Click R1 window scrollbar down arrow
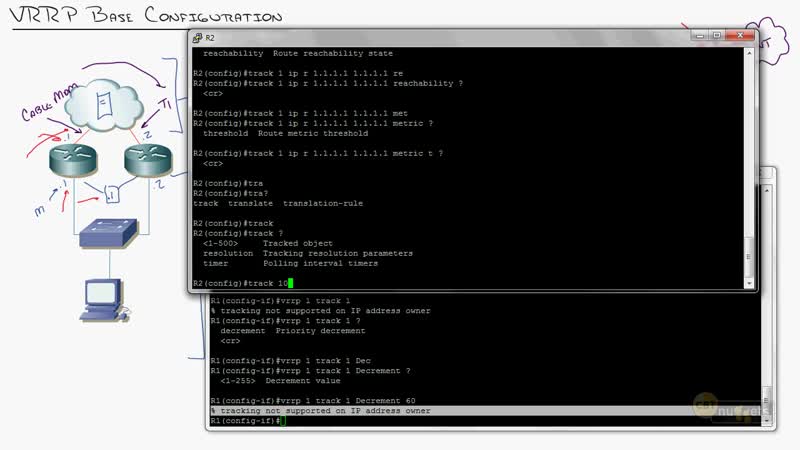This screenshot has width=800, height=450. [x=766, y=421]
